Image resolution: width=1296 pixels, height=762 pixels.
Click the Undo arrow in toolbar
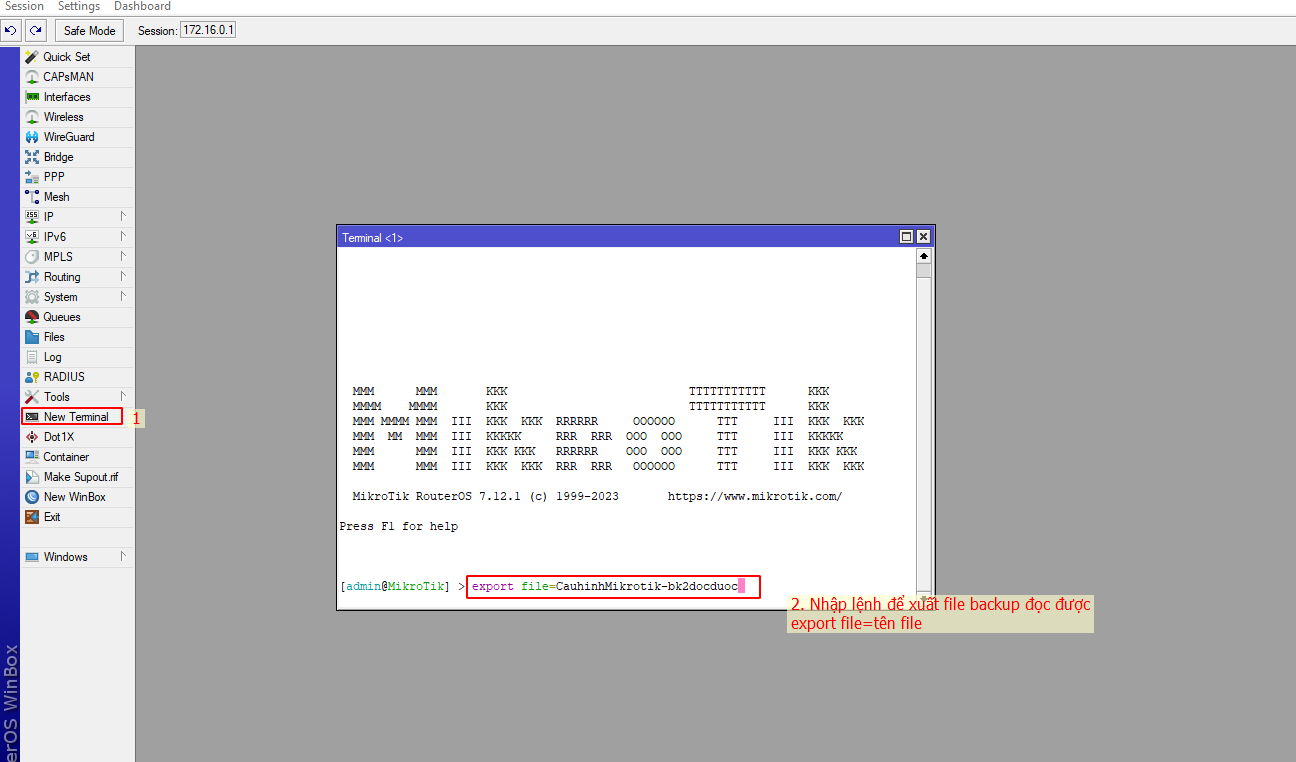point(11,30)
